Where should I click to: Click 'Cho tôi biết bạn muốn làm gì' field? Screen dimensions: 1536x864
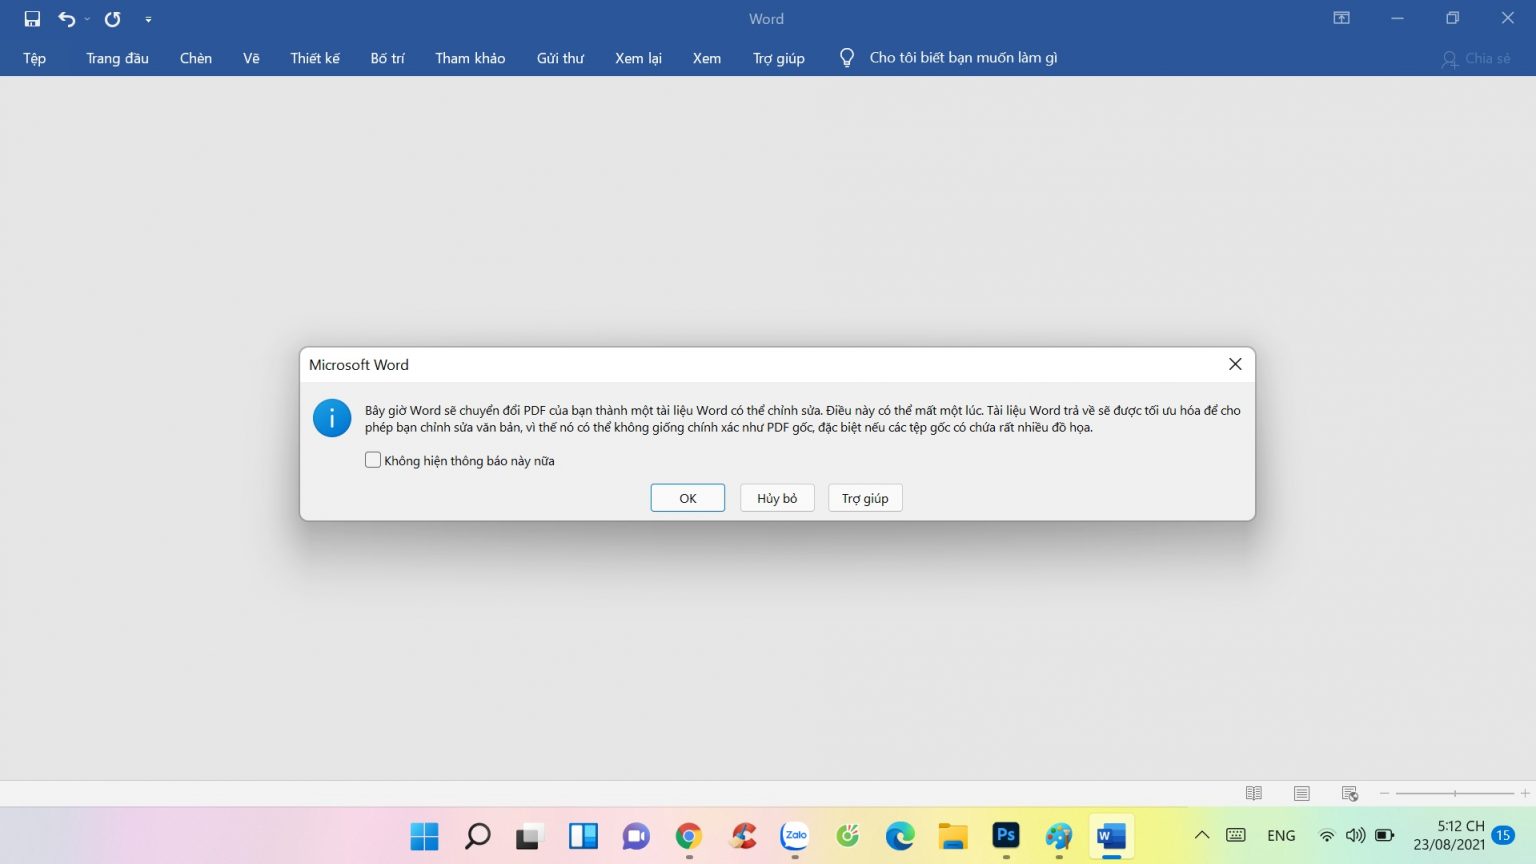[962, 58]
